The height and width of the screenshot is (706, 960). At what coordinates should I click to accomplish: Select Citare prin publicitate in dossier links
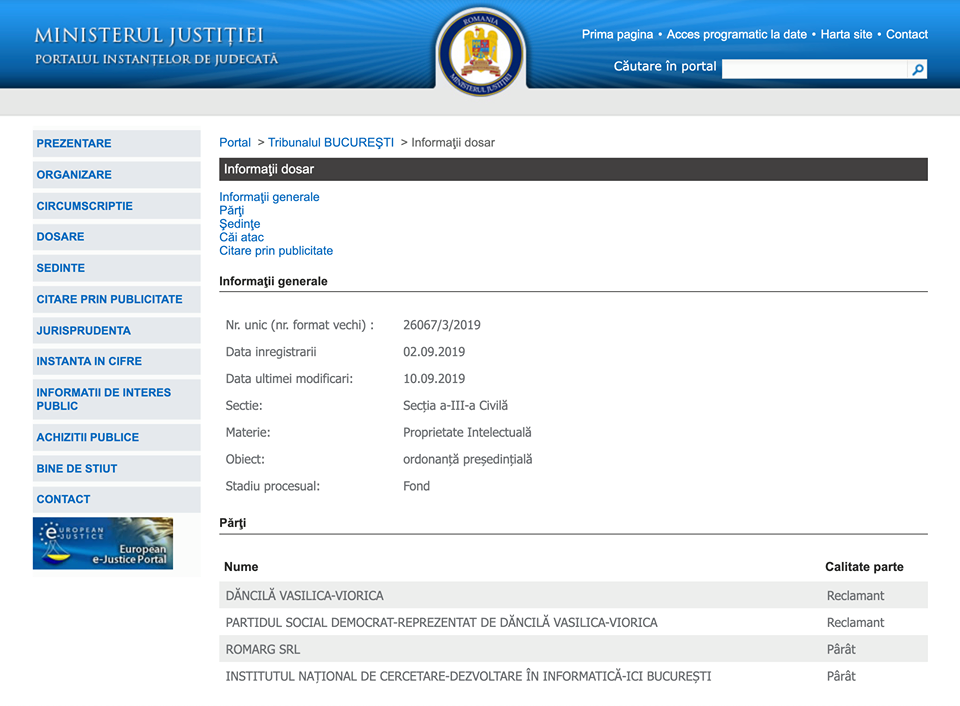(x=276, y=250)
